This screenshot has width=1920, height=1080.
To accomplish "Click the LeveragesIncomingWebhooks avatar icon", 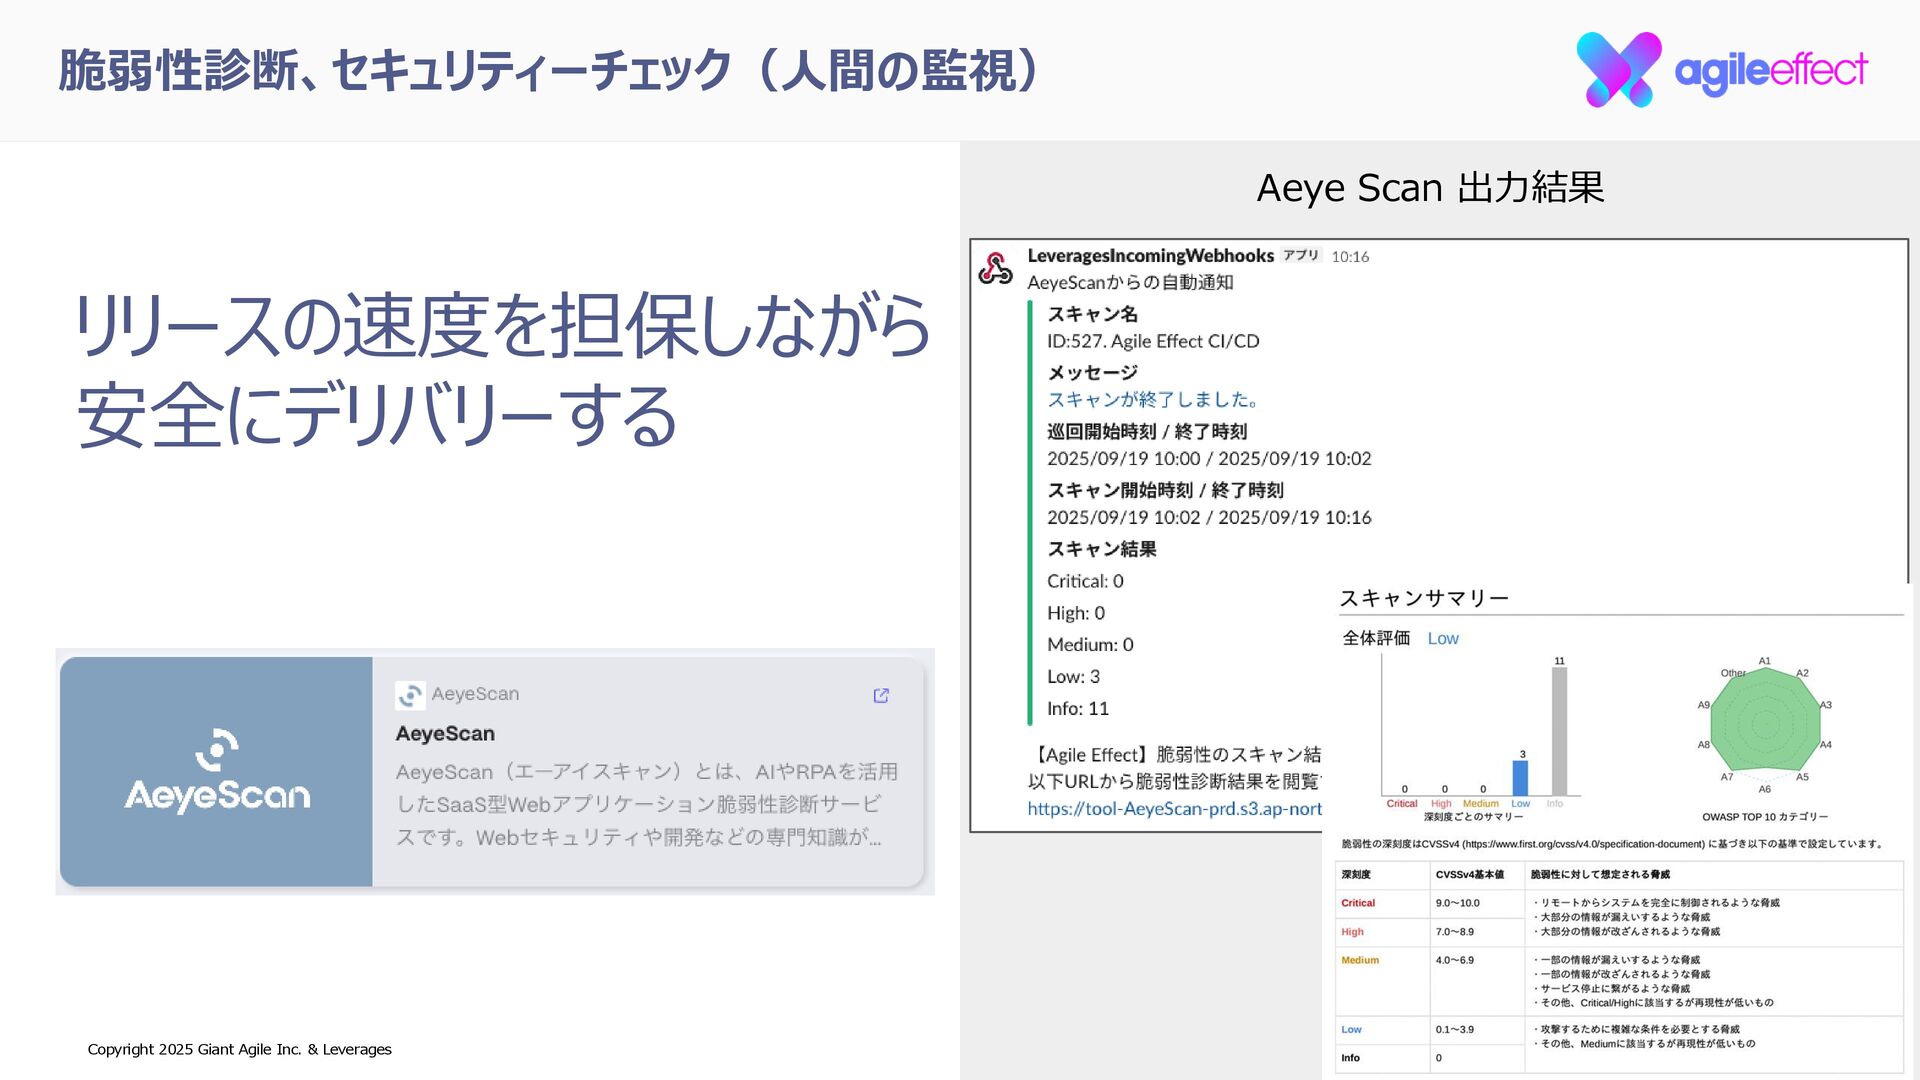I will [x=995, y=268].
